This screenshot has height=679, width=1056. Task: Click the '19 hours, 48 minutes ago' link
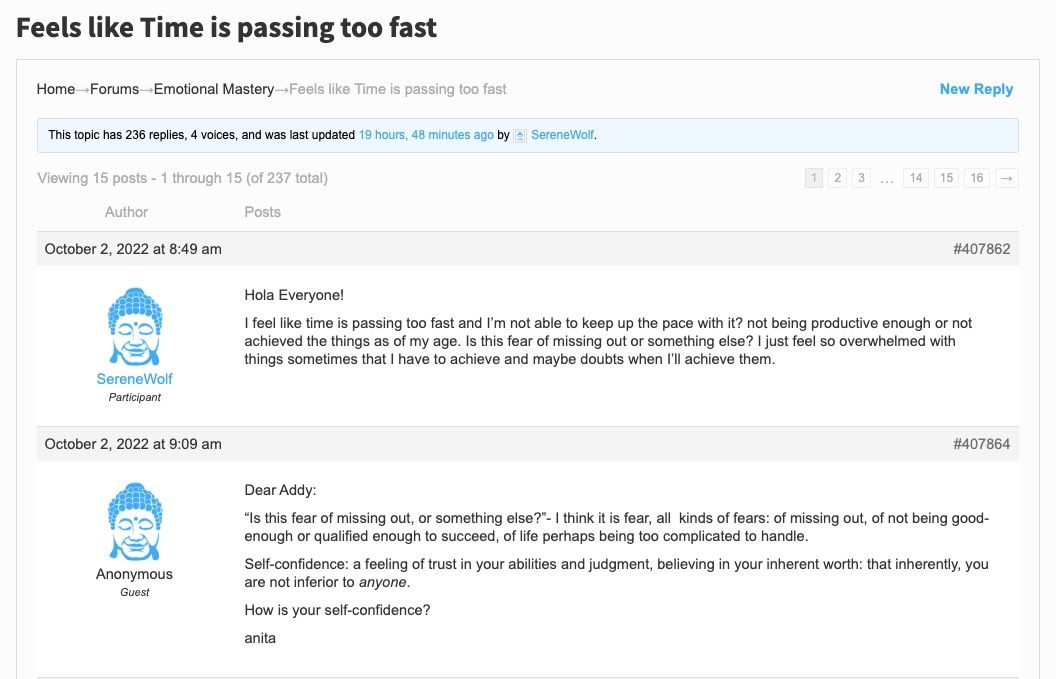[x=426, y=135]
